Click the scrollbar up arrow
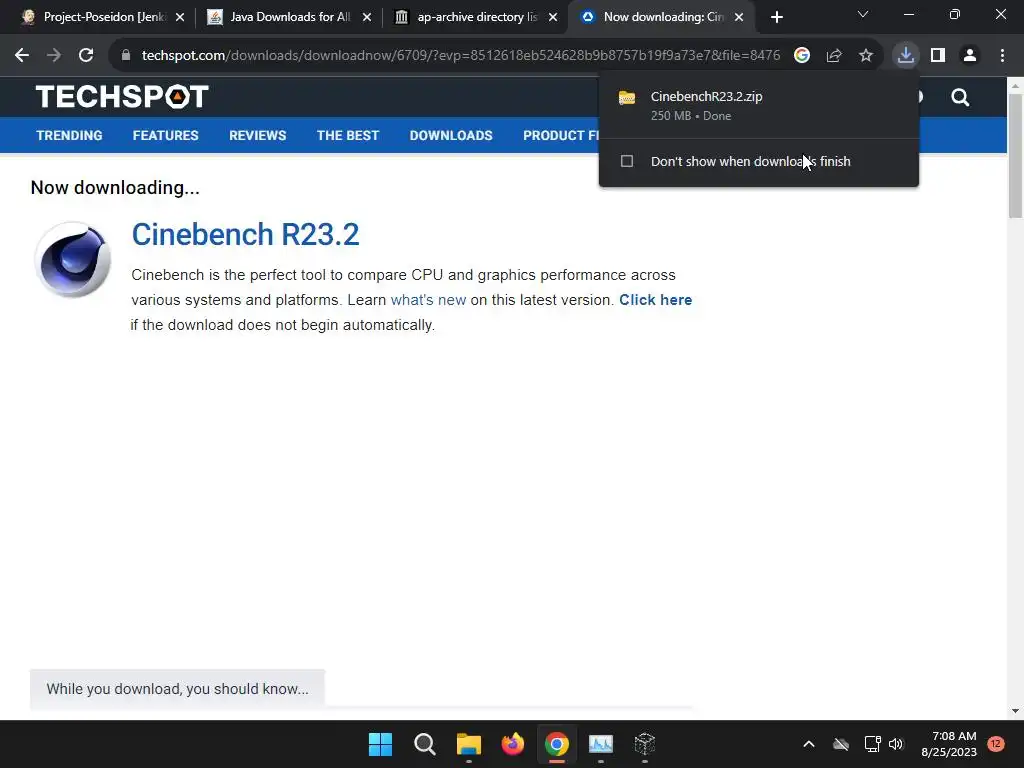The width and height of the screenshot is (1024, 768). 1015,86
